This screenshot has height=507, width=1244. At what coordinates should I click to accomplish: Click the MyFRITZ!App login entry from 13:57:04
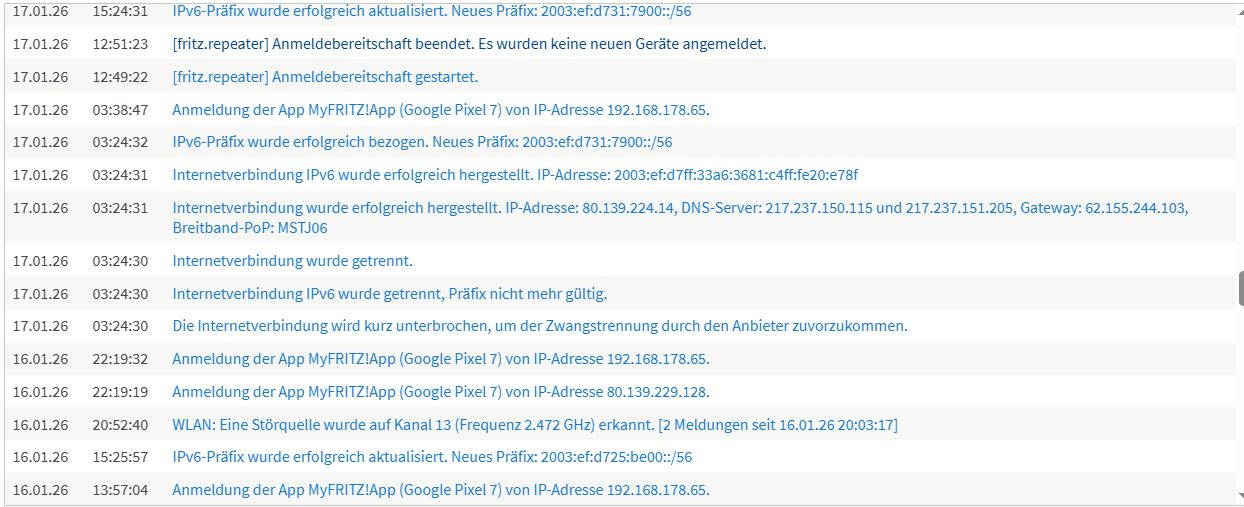(440, 490)
